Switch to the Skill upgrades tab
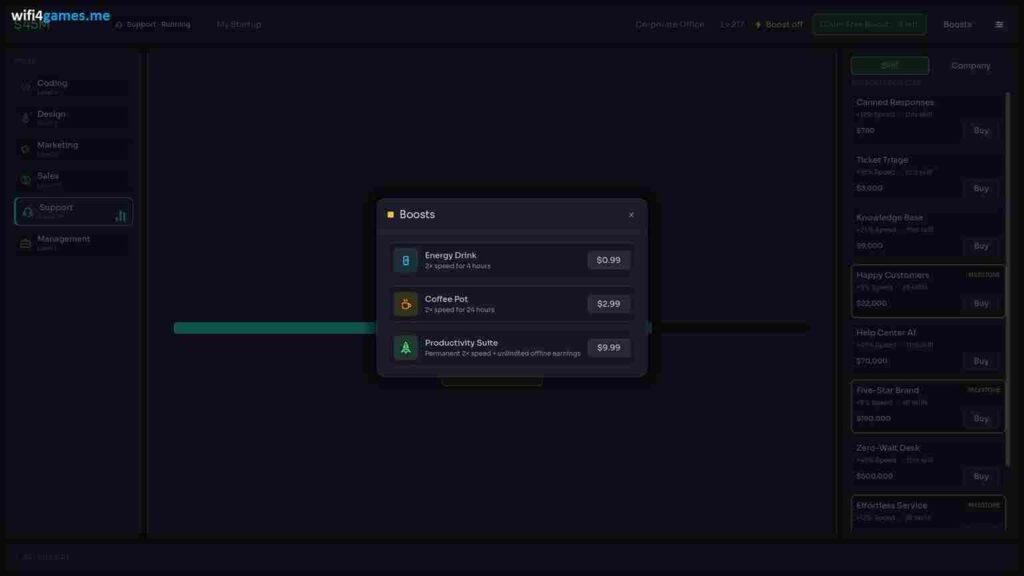This screenshot has height=576, width=1024. click(x=889, y=65)
